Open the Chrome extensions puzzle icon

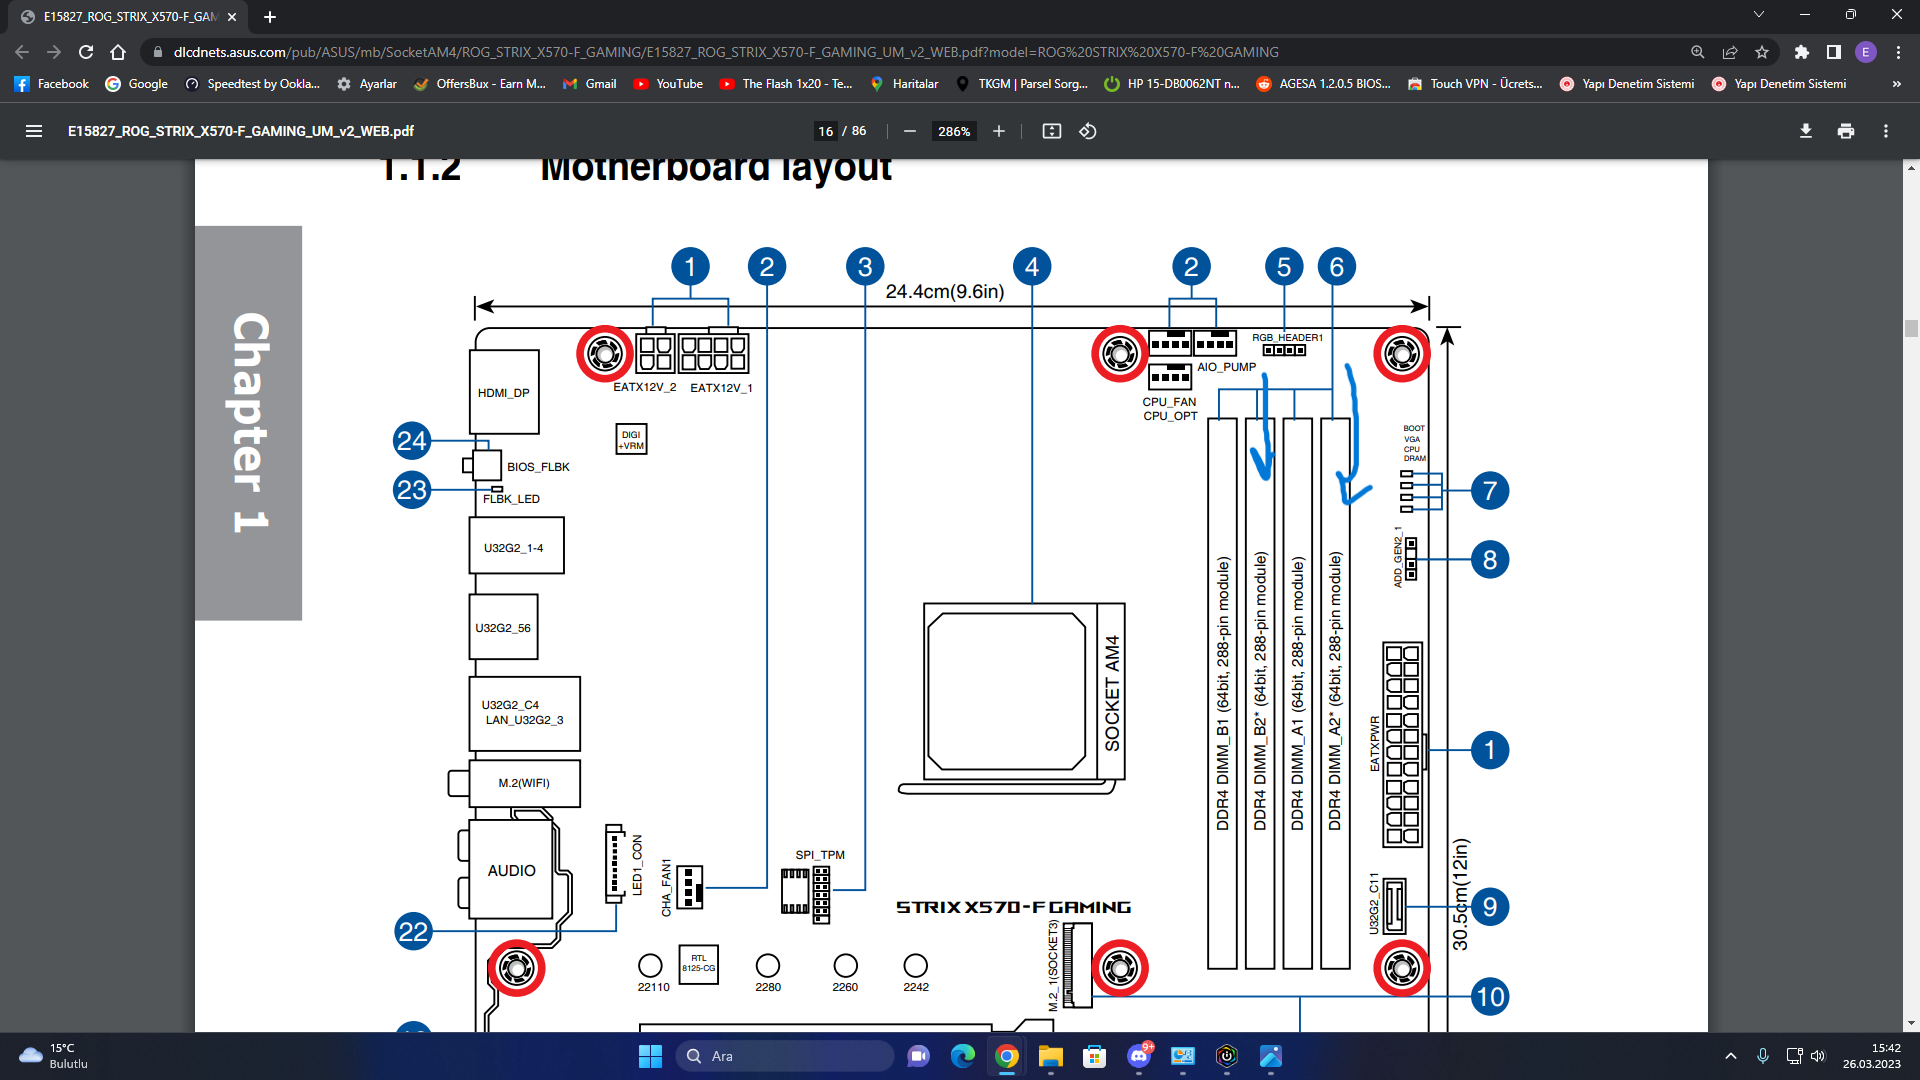point(1801,52)
